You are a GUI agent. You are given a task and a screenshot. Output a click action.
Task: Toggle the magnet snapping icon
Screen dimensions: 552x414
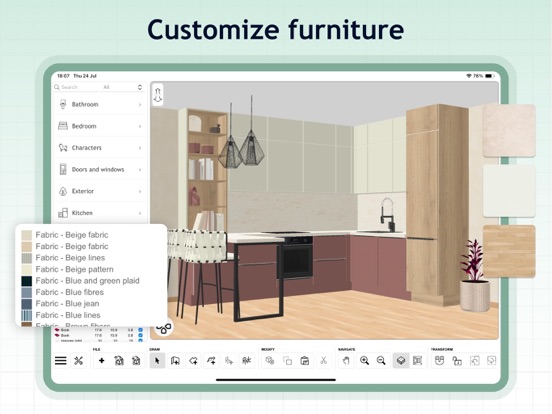coord(439,360)
